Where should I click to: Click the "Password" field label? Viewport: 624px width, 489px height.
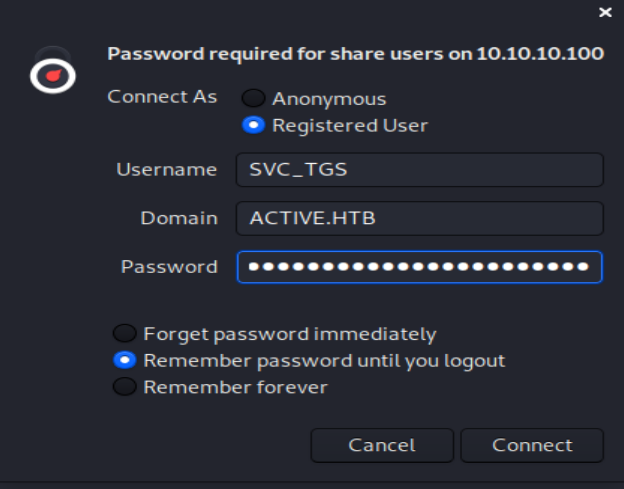(x=169, y=267)
